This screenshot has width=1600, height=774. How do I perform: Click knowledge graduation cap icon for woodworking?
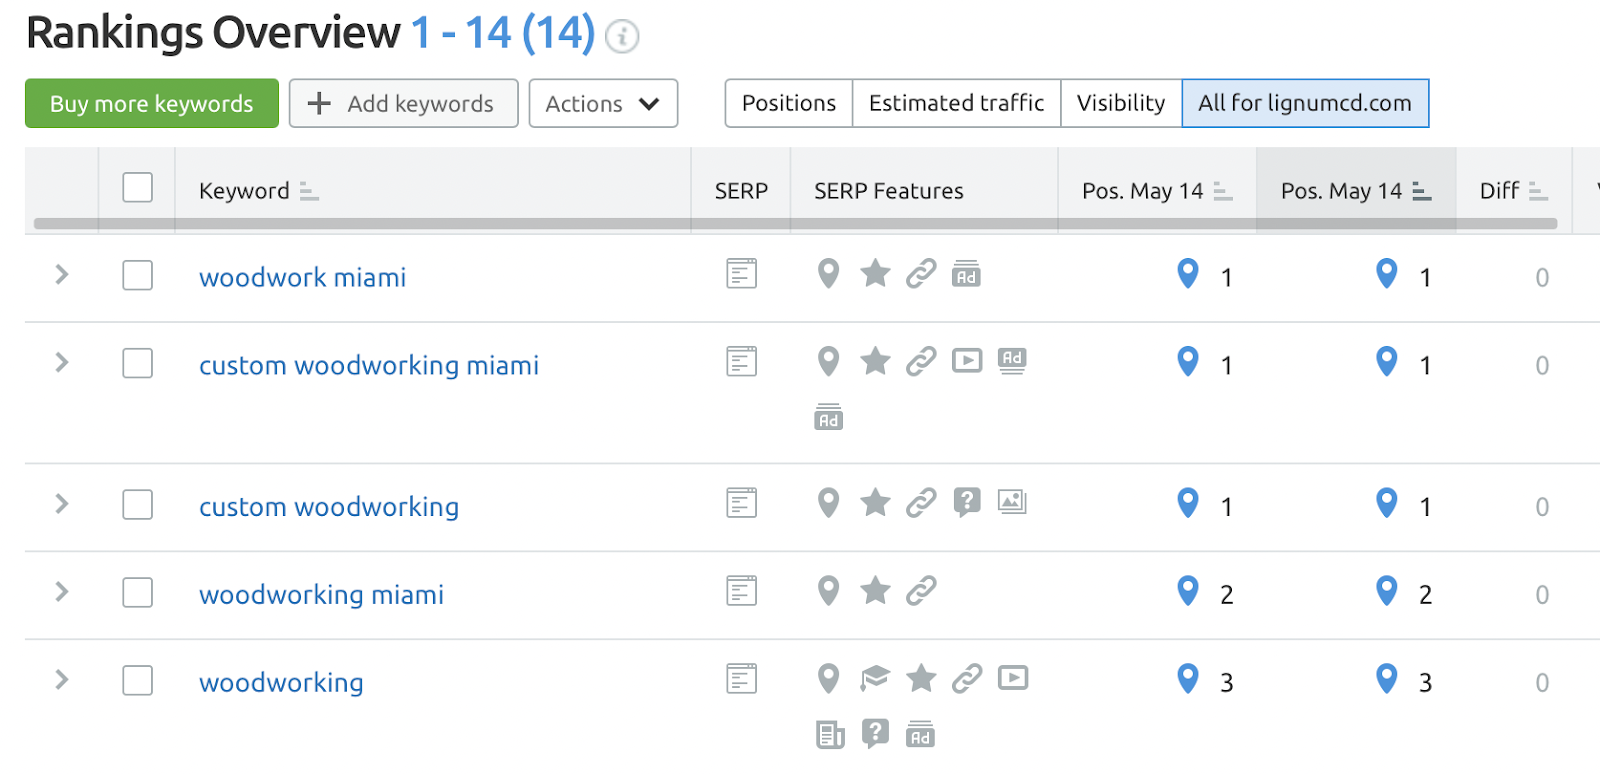(x=875, y=679)
